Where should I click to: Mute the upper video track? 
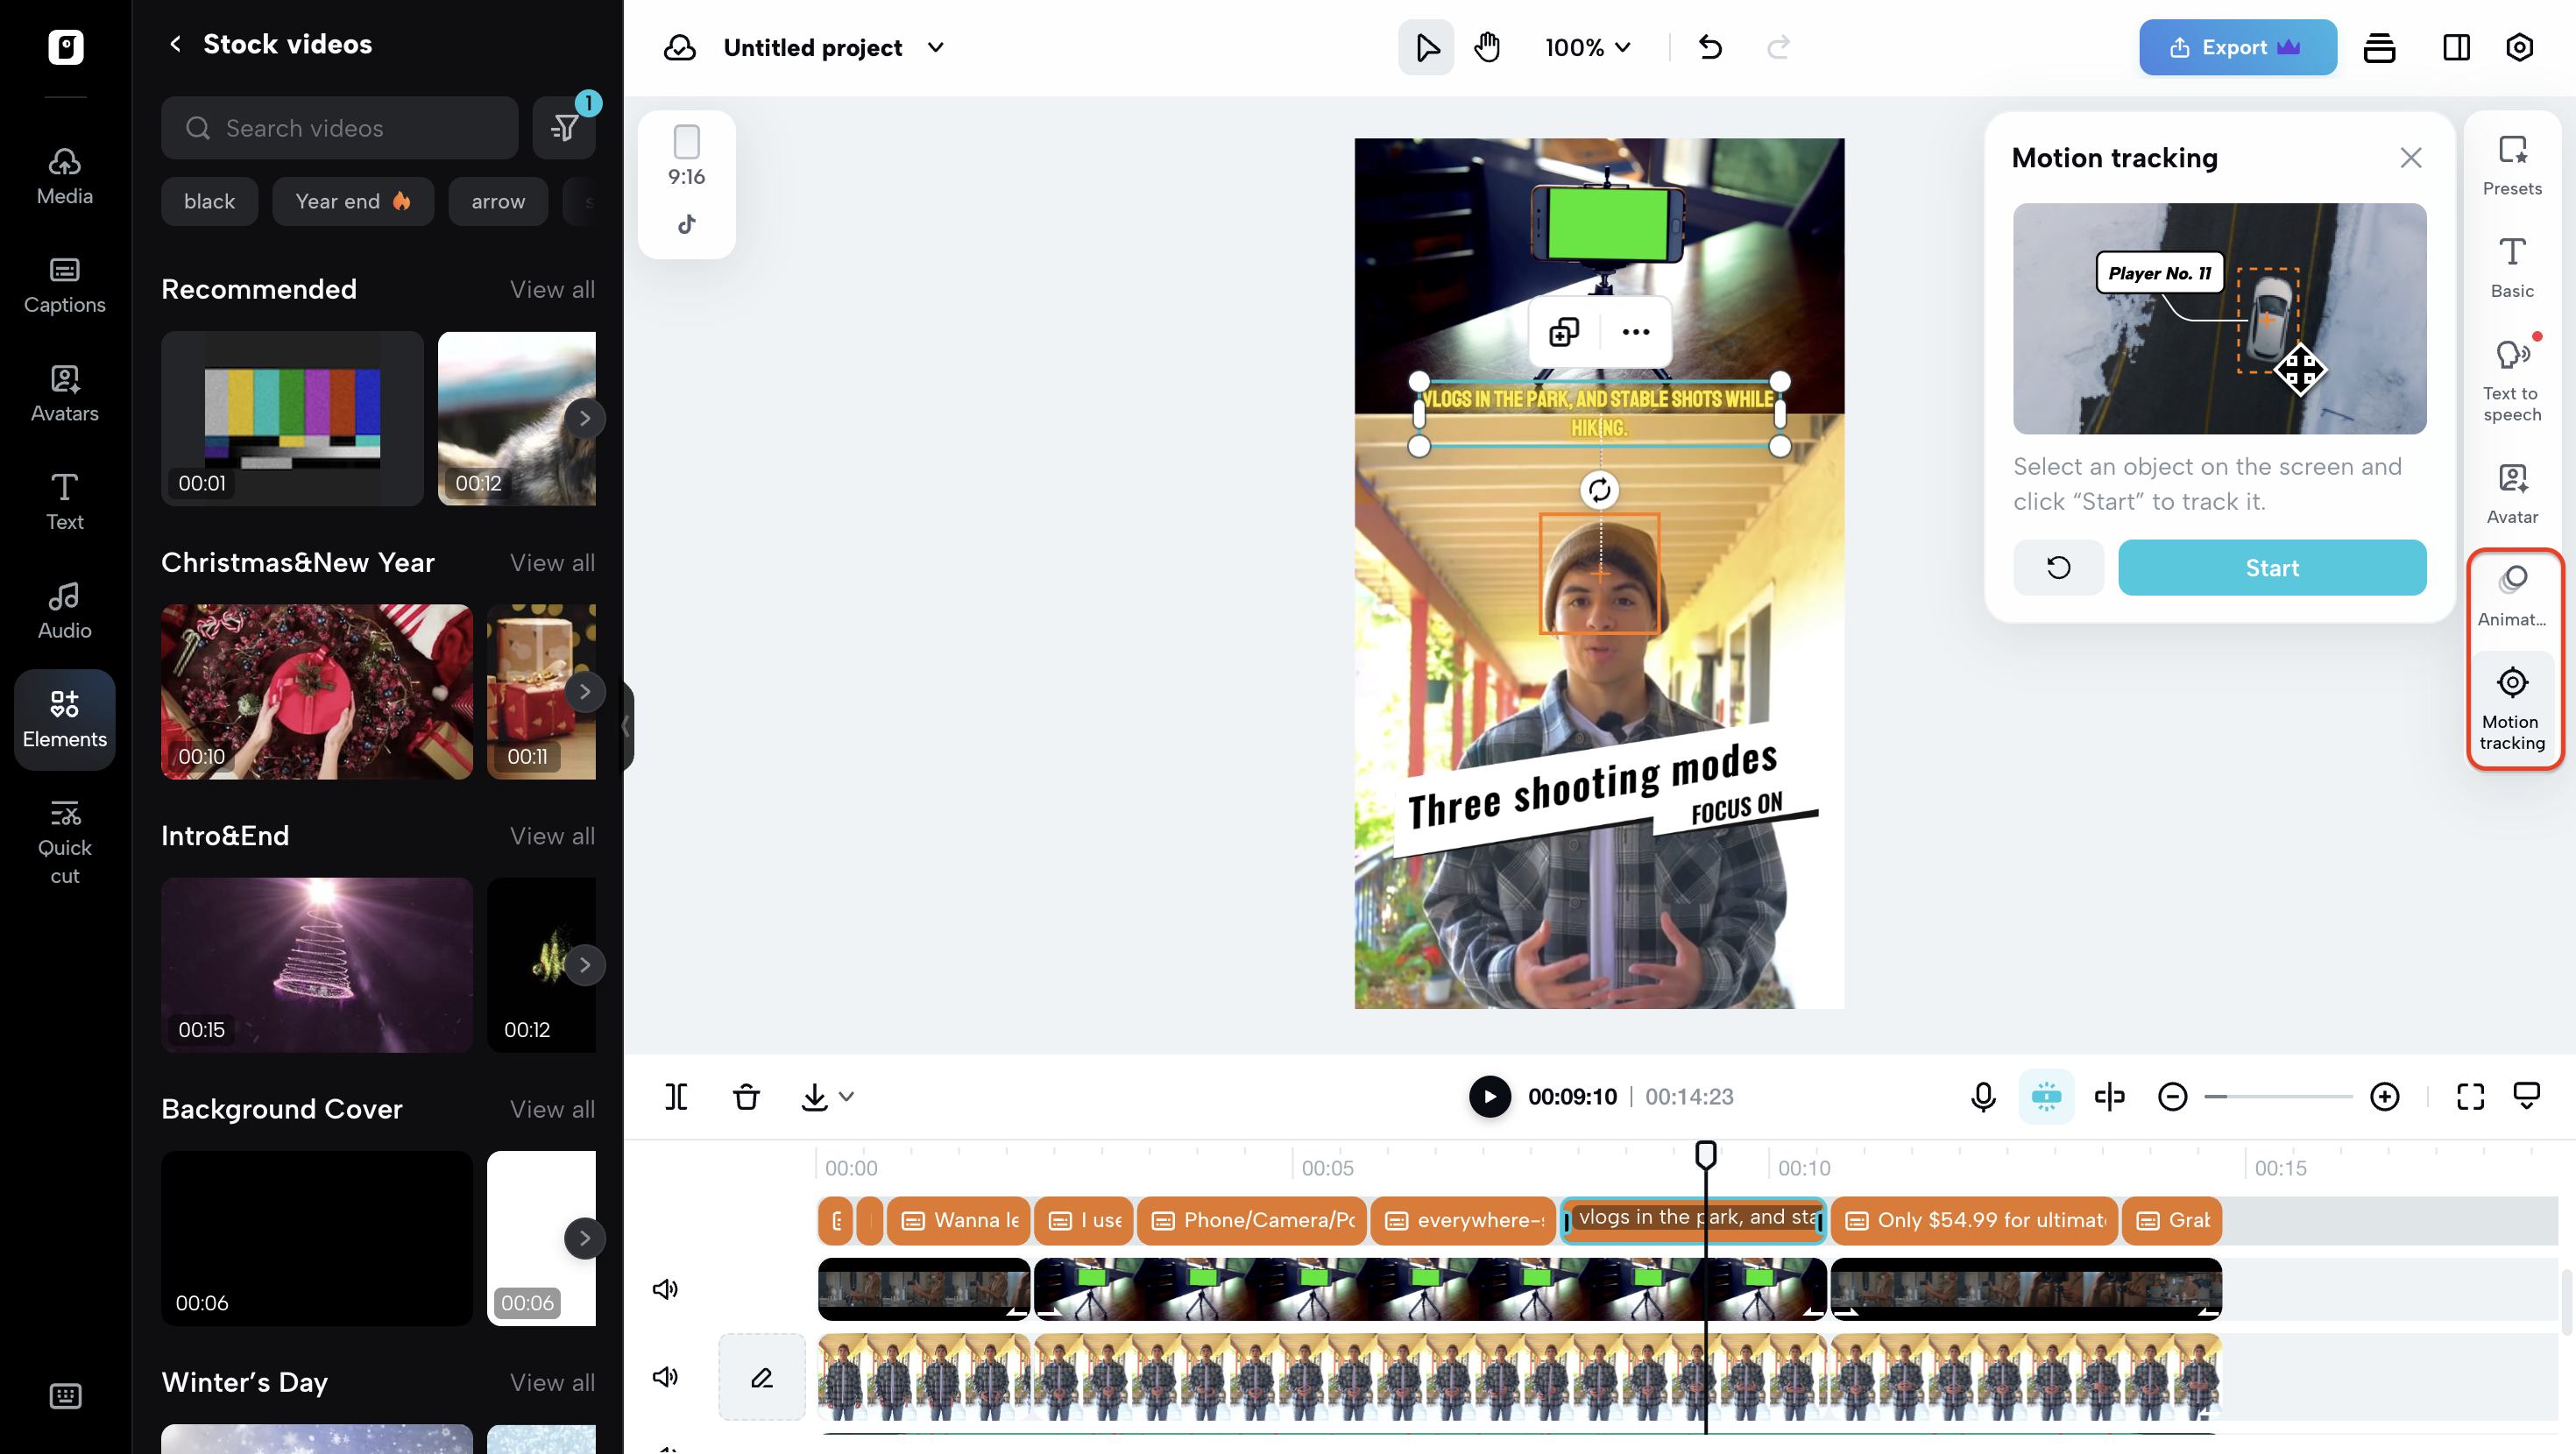point(665,1288)
